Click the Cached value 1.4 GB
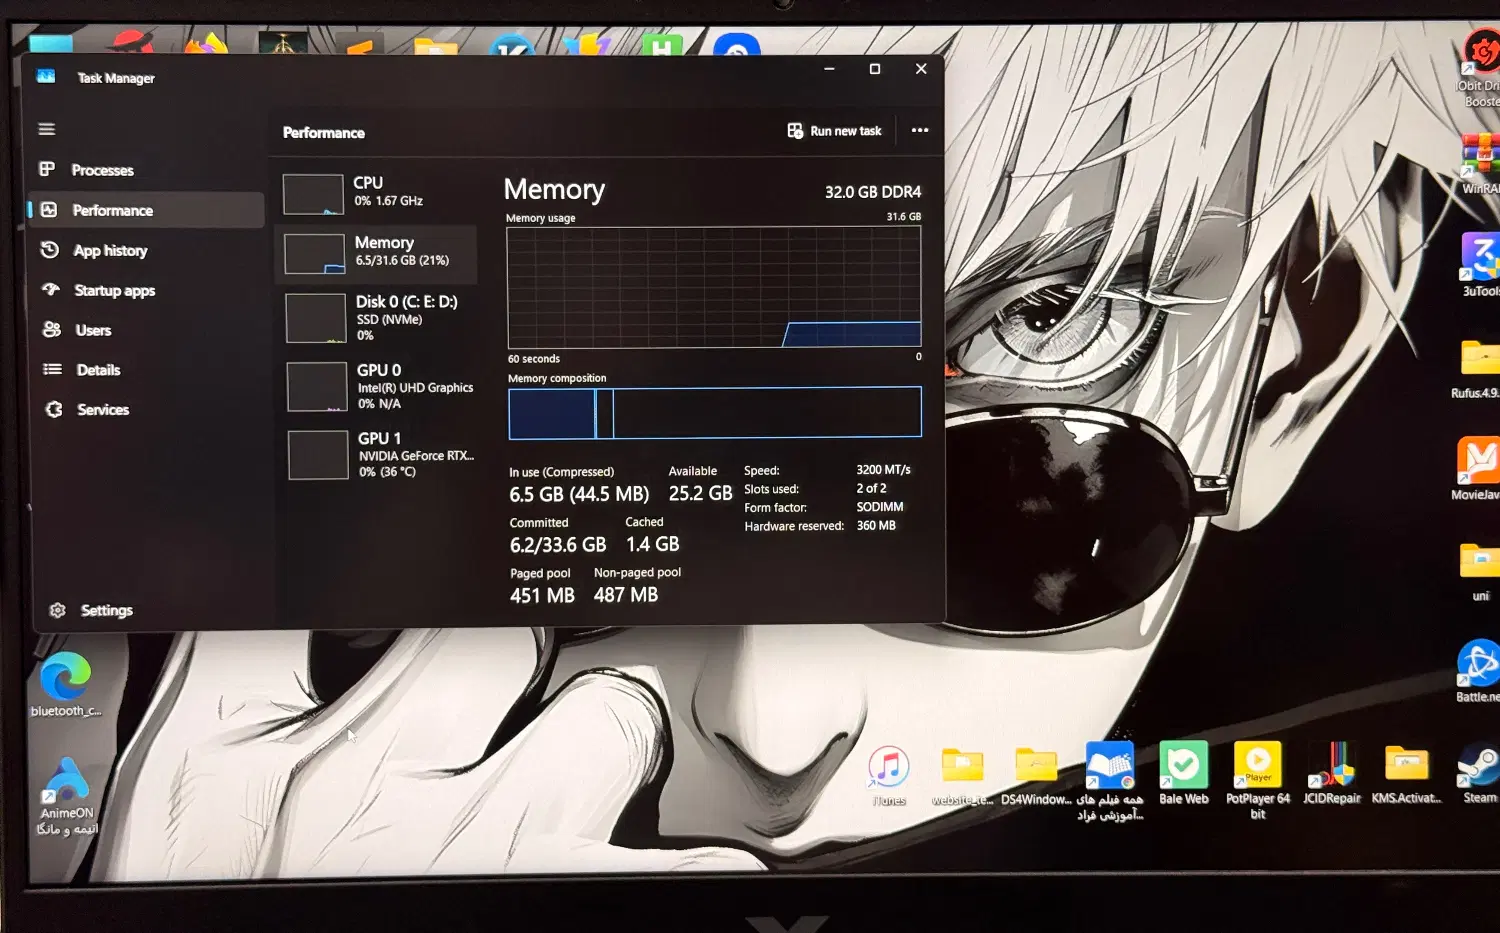 (652, 544)
